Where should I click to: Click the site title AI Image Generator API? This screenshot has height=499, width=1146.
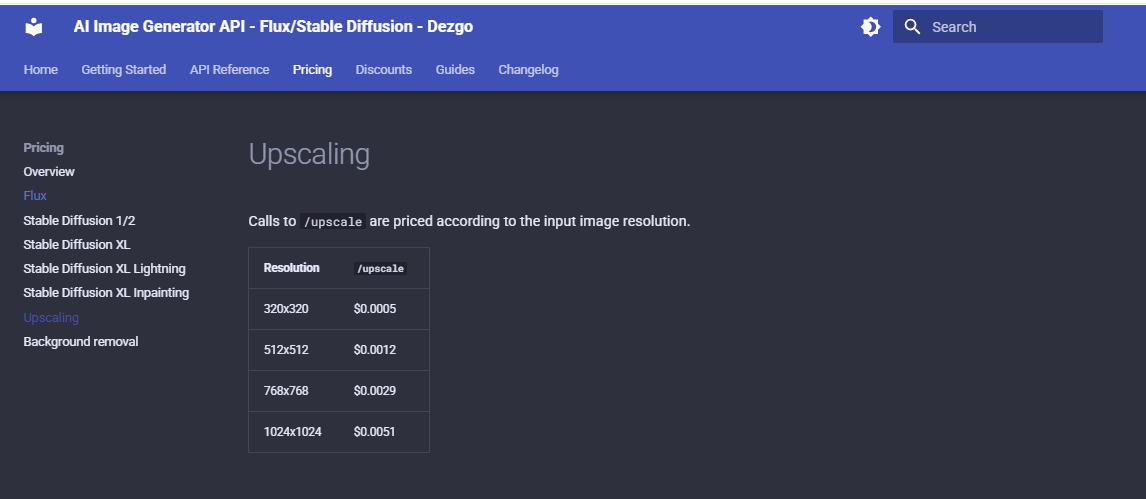click(x=273, y=27)
